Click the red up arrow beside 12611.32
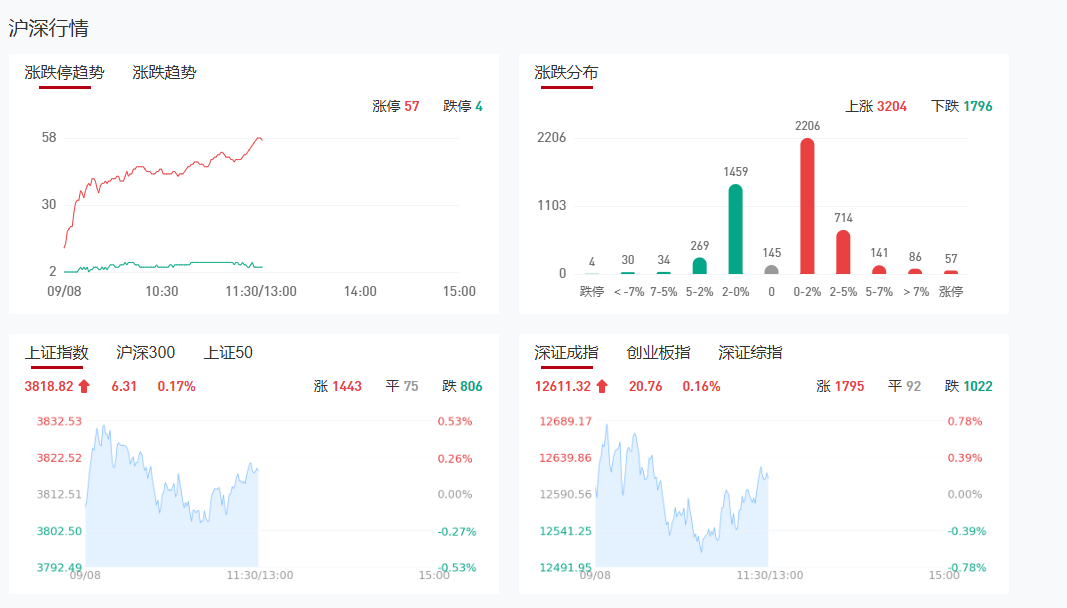Screen dimensions: 1067x608 click(x=602, y=386)
